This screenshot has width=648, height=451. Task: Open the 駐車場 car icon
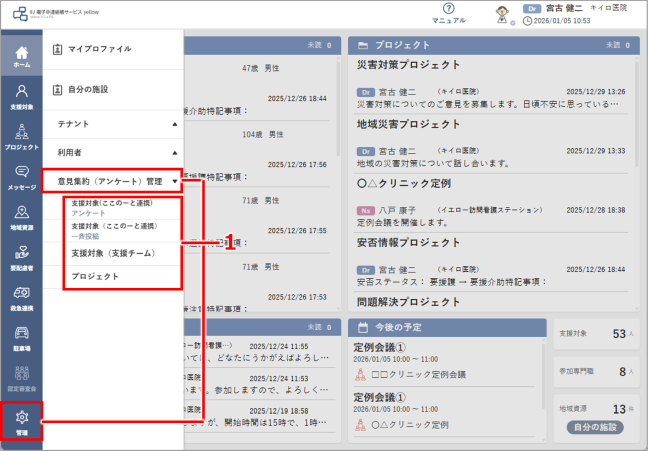pyautogui.click(x=21, y=339)
